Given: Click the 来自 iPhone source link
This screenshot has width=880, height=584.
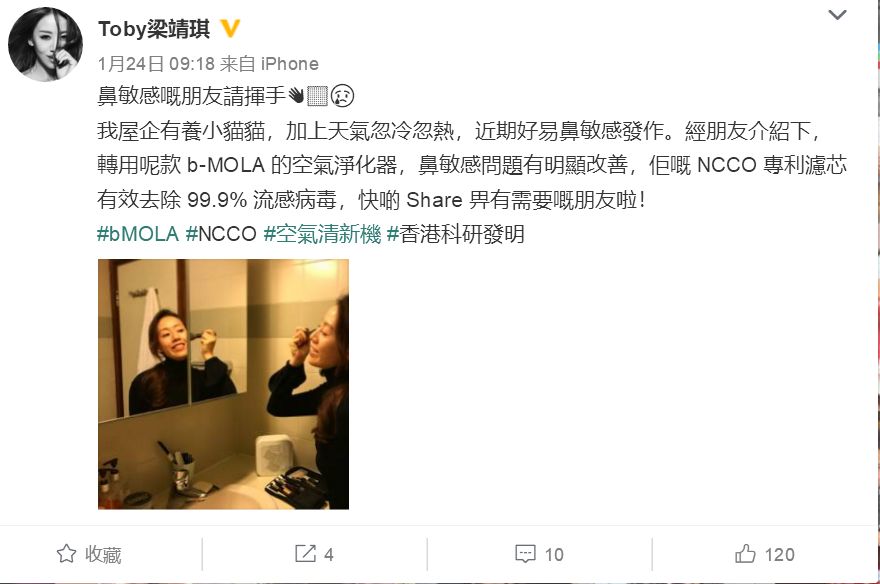Looking at the screenshot, I should point(269,64).
